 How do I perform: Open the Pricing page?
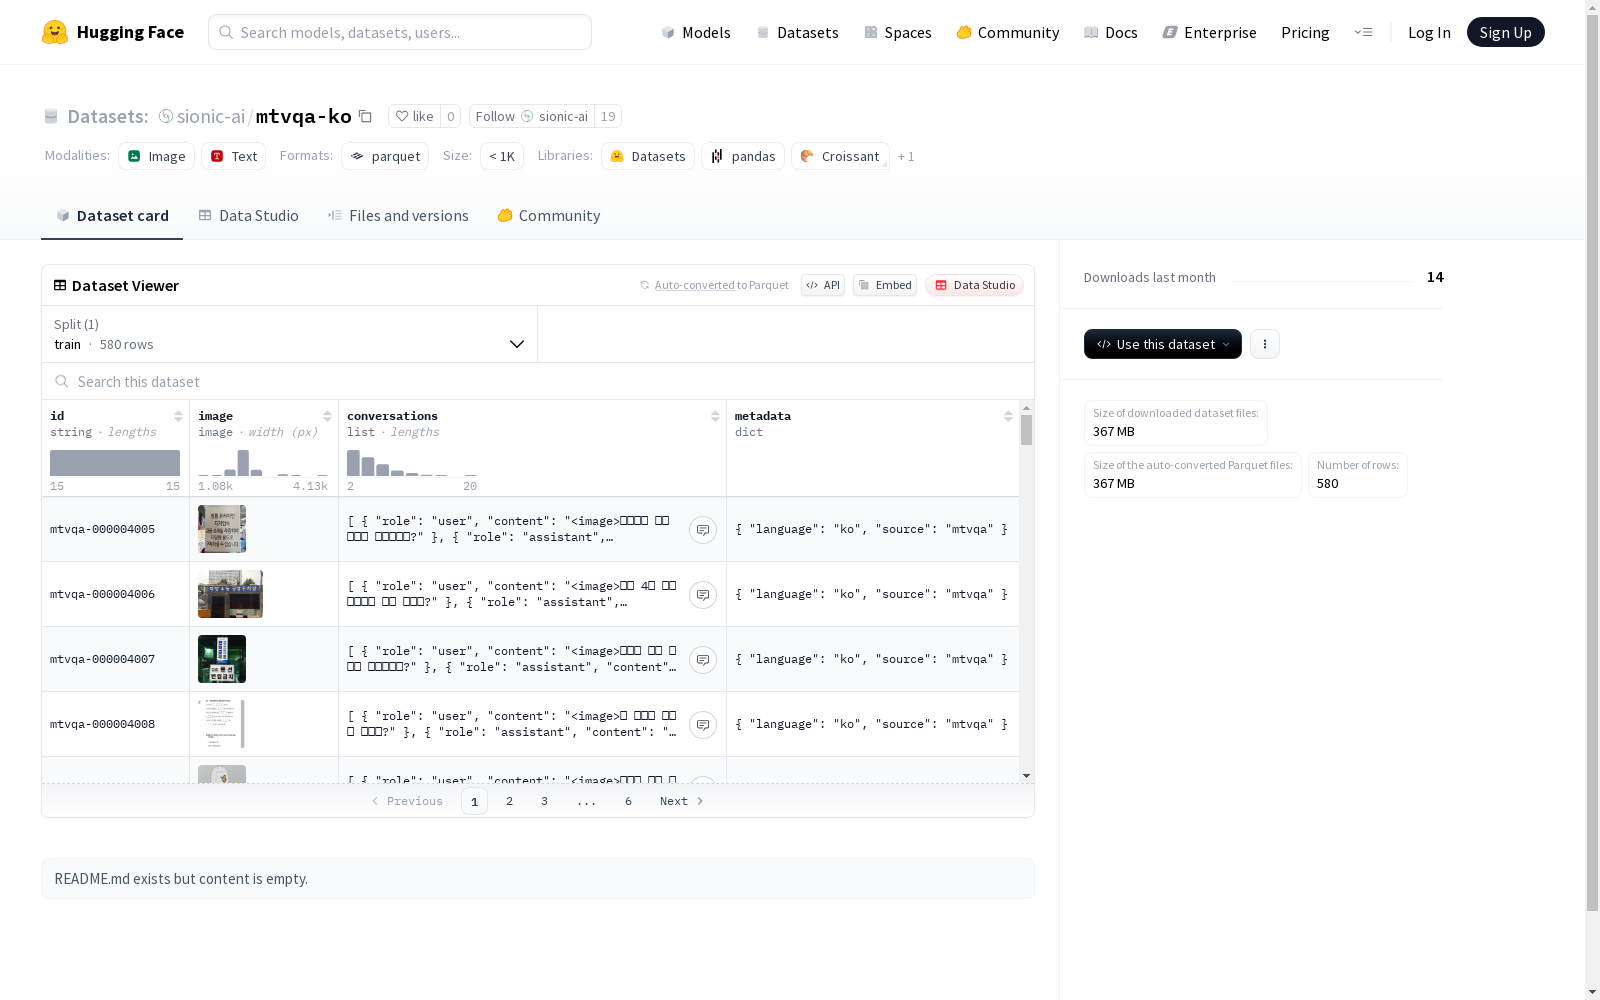pos(1305,32)
